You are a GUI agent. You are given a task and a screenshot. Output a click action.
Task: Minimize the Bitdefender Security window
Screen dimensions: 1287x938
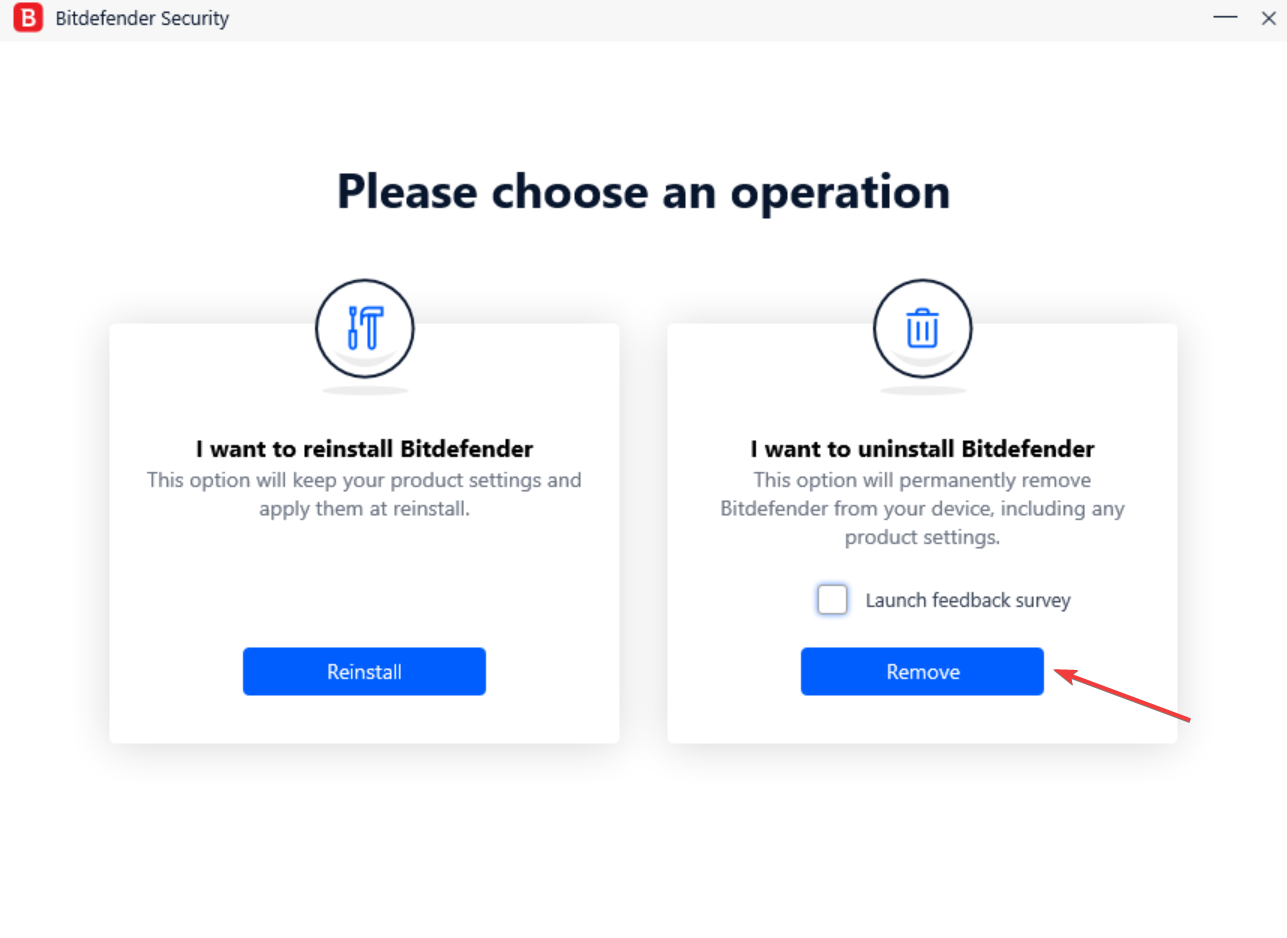coord(1224,18)
